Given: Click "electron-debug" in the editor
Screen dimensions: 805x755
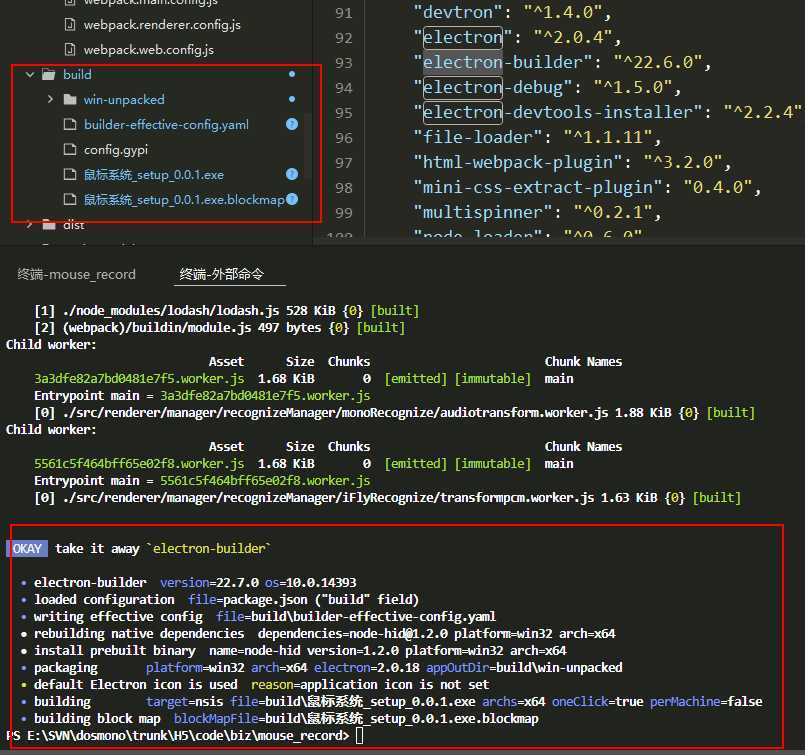Looking at the screenshot, I should coord(493,87).
